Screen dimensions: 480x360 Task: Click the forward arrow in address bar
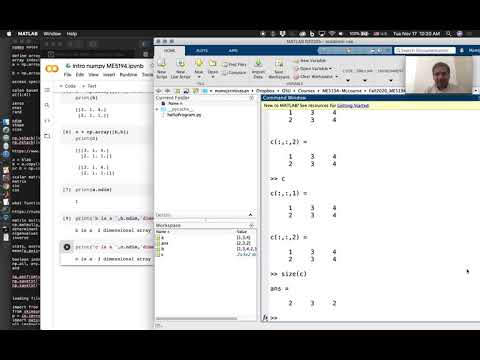[x=168, y=91]
